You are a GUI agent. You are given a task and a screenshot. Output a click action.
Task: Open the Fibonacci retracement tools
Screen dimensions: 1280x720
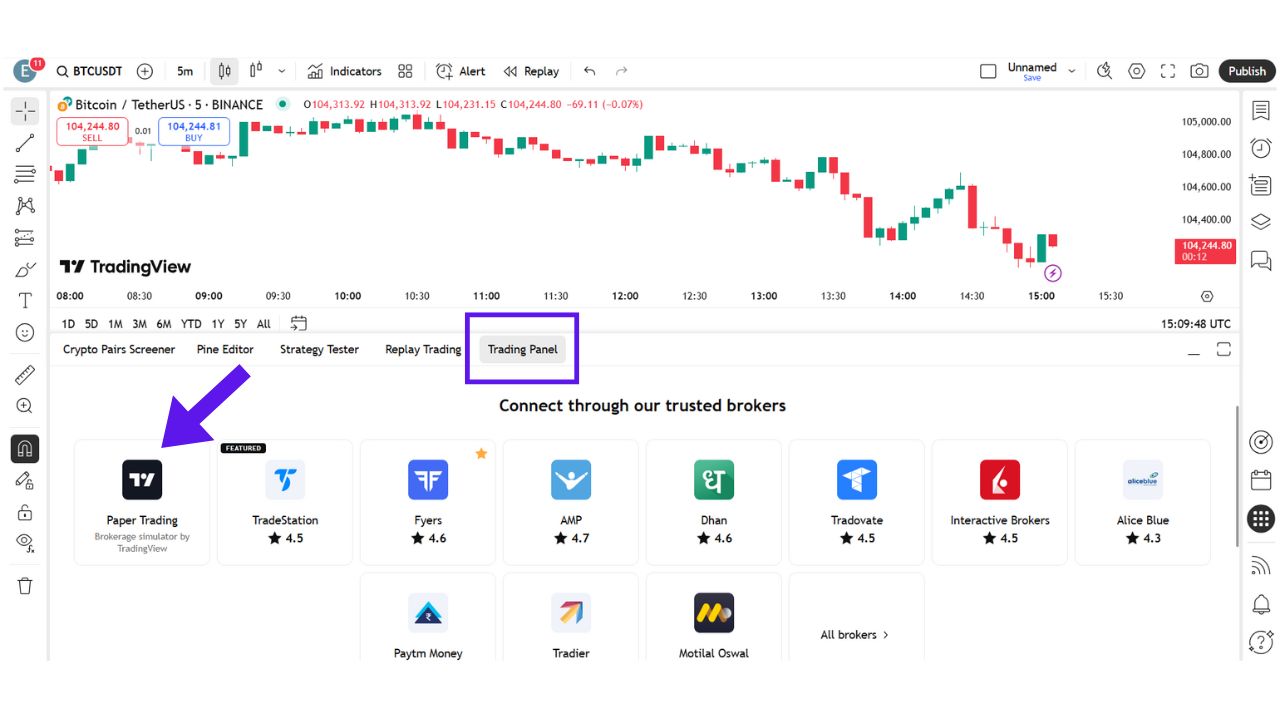click(25, 174)
